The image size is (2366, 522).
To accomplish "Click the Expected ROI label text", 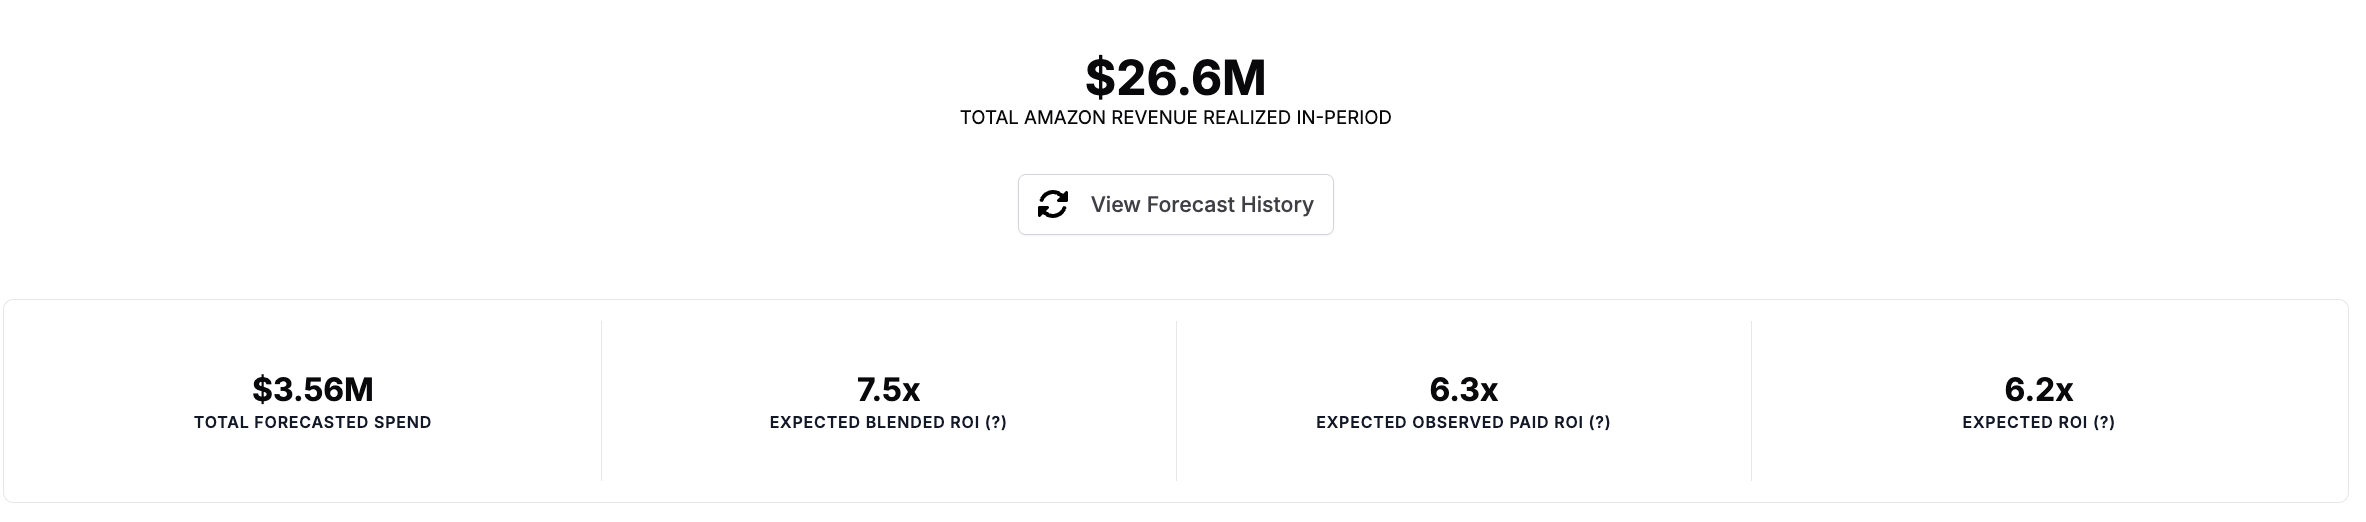I will tap(2024, 422).
